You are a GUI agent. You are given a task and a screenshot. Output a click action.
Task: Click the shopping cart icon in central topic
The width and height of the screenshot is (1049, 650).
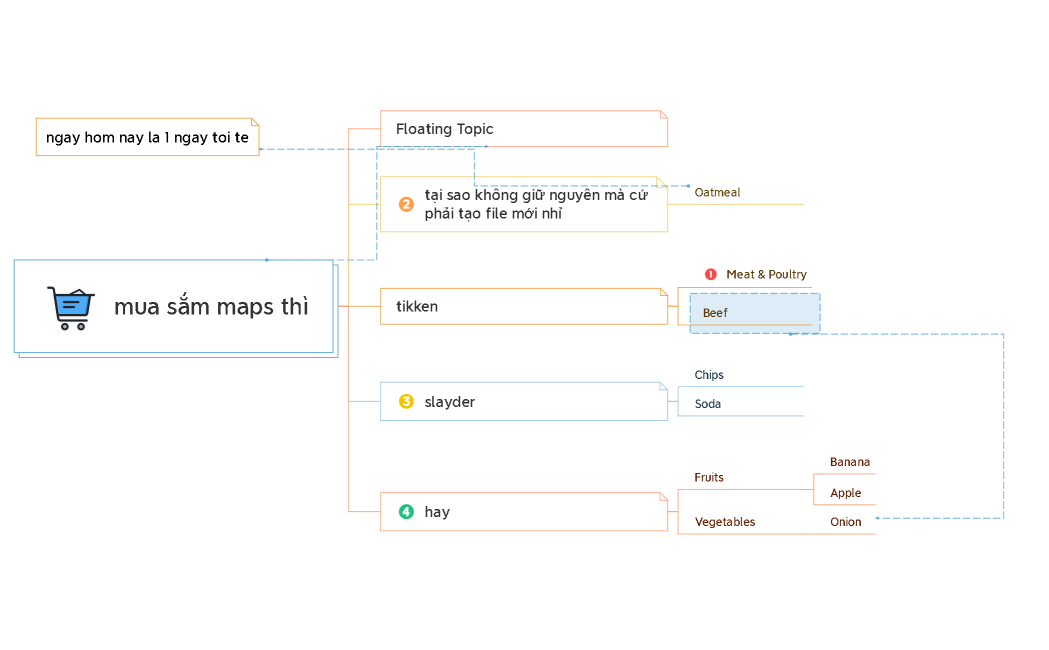70,307
